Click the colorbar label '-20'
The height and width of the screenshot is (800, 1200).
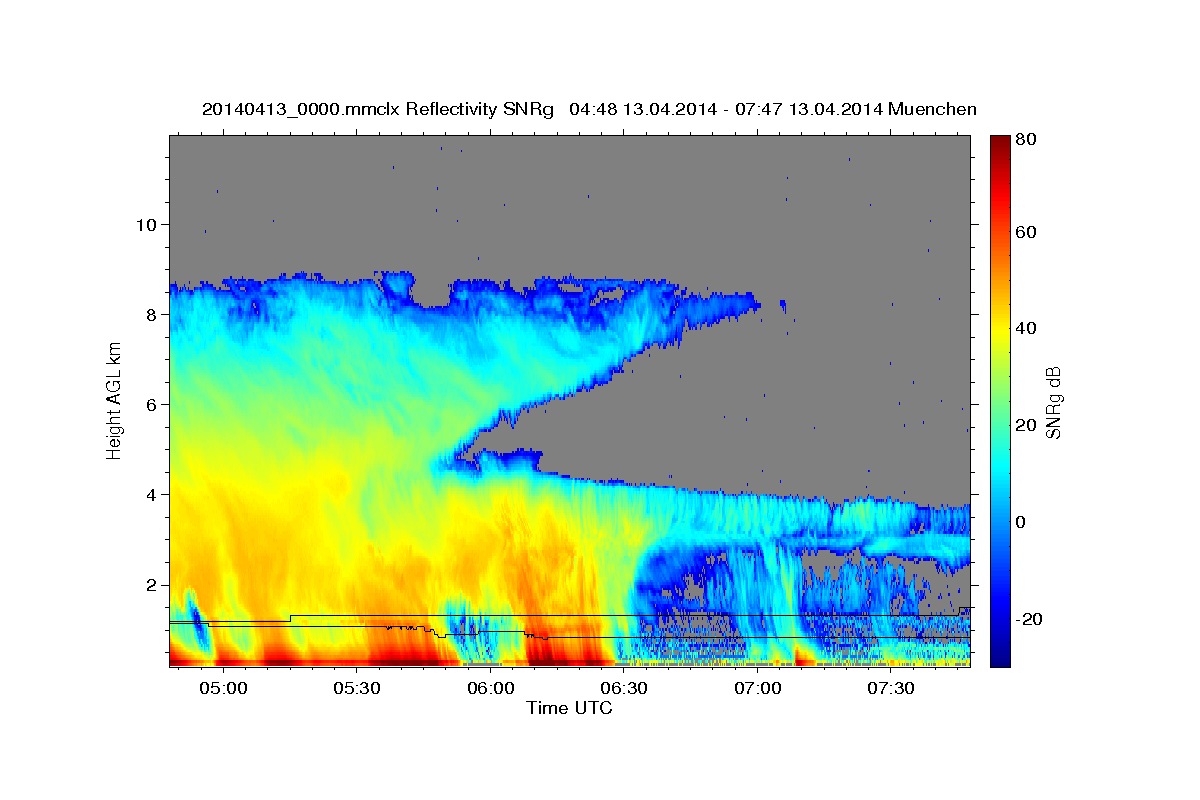(x=1029, y=619)
